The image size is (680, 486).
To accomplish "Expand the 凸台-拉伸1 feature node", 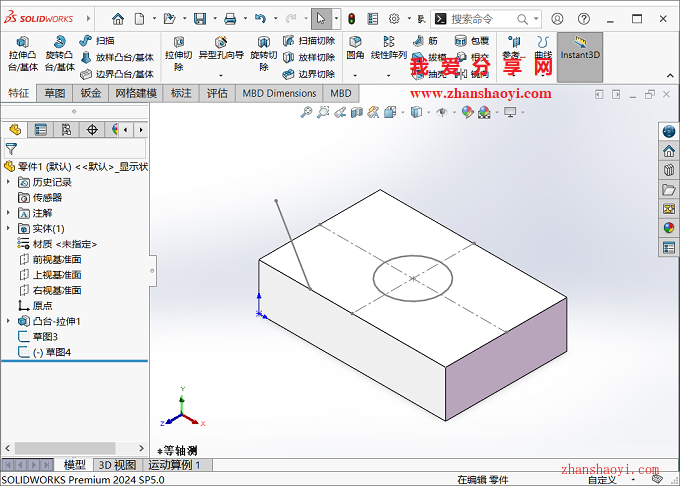I will click(10, 321).
